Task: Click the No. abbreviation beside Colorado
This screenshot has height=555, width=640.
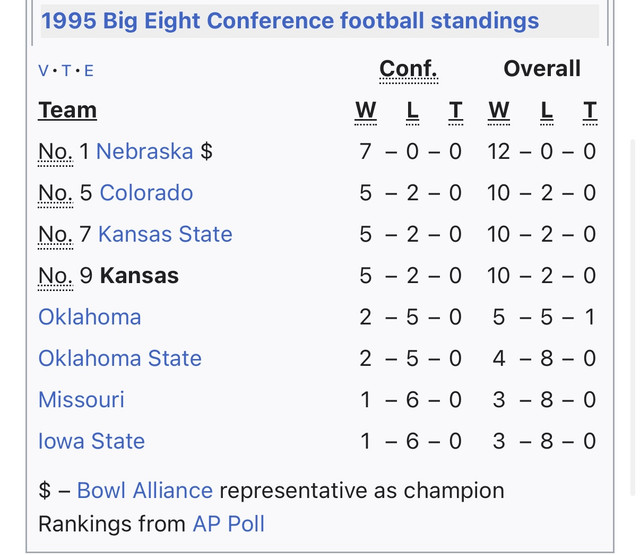Action: (x=54, y=193)
